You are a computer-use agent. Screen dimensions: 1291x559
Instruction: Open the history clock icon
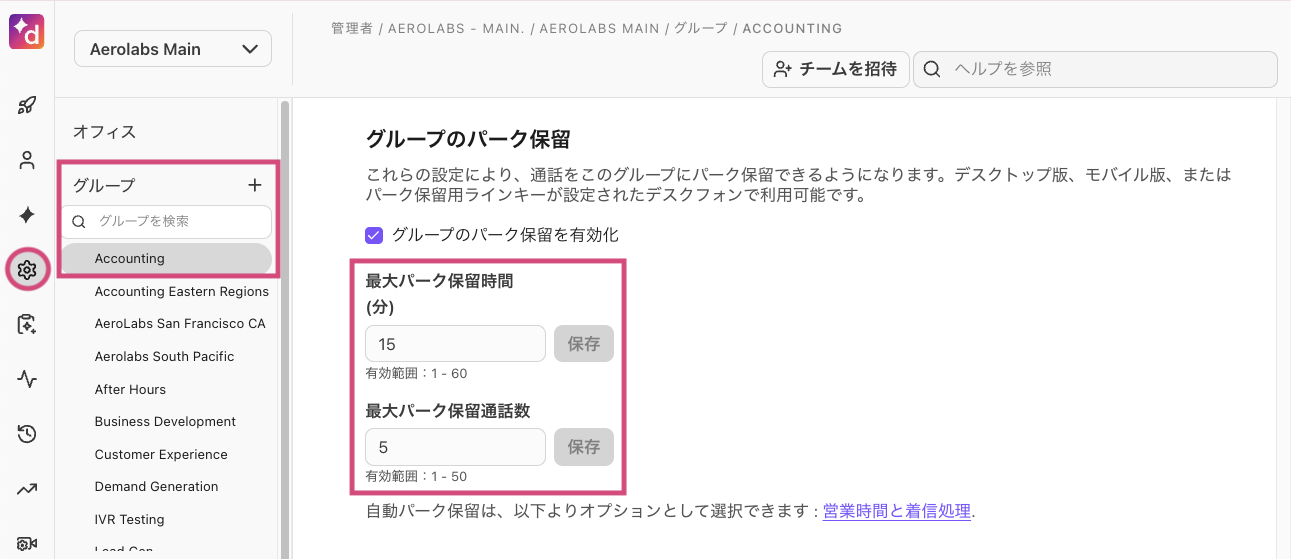click(27, 434)
